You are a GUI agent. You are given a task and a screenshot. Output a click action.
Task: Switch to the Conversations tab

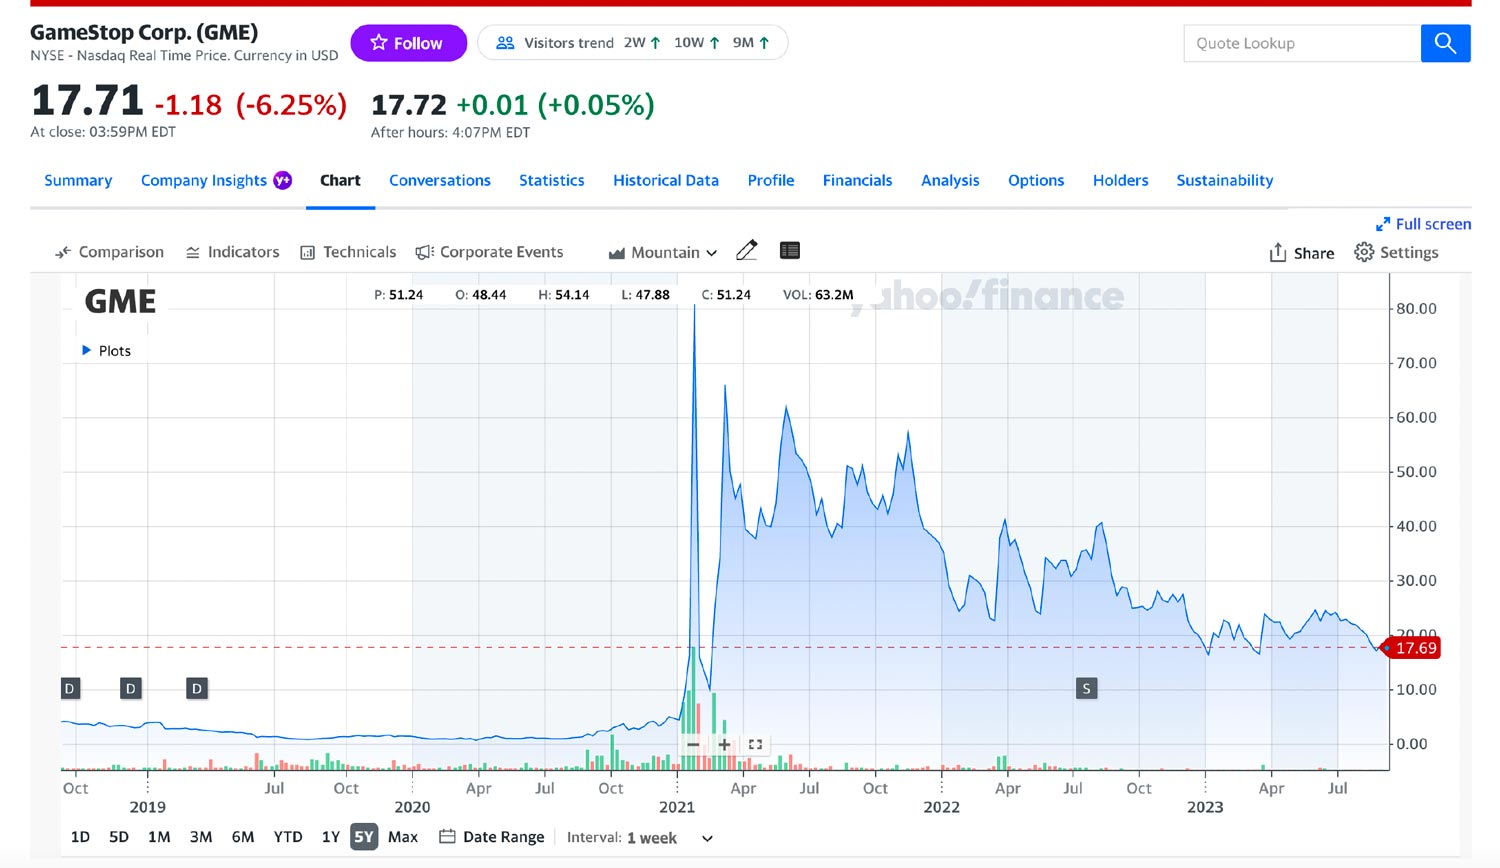point(440,180)
